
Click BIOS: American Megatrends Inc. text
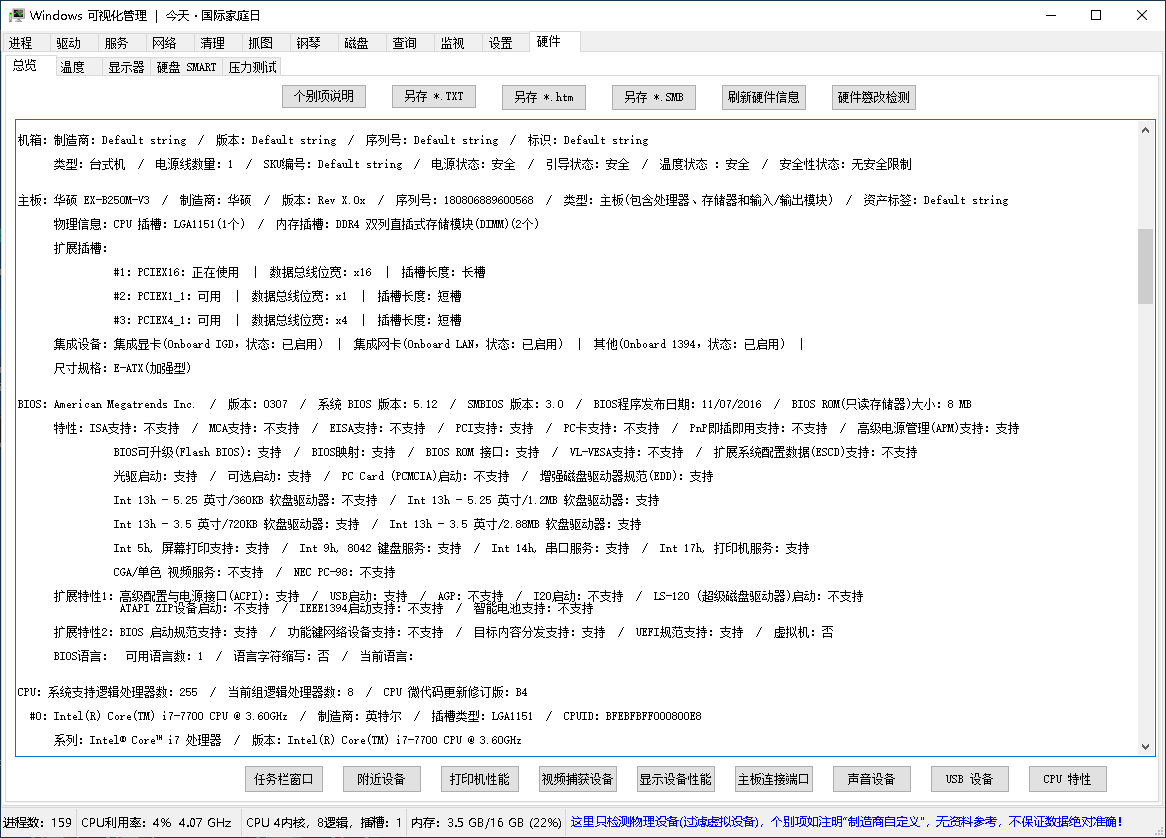[106, 404]
